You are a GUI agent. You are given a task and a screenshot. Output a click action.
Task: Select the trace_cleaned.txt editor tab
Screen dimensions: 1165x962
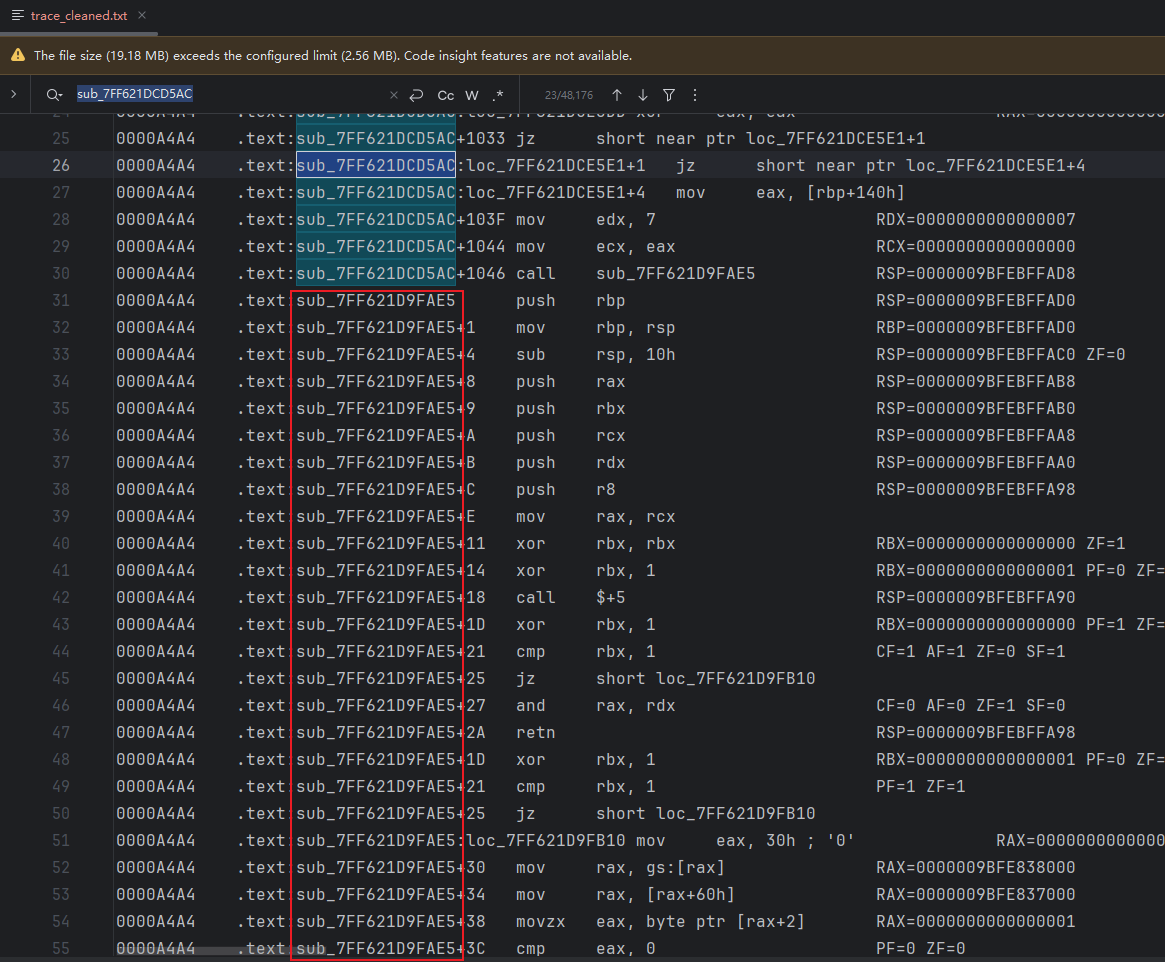(x=75, y=17)
